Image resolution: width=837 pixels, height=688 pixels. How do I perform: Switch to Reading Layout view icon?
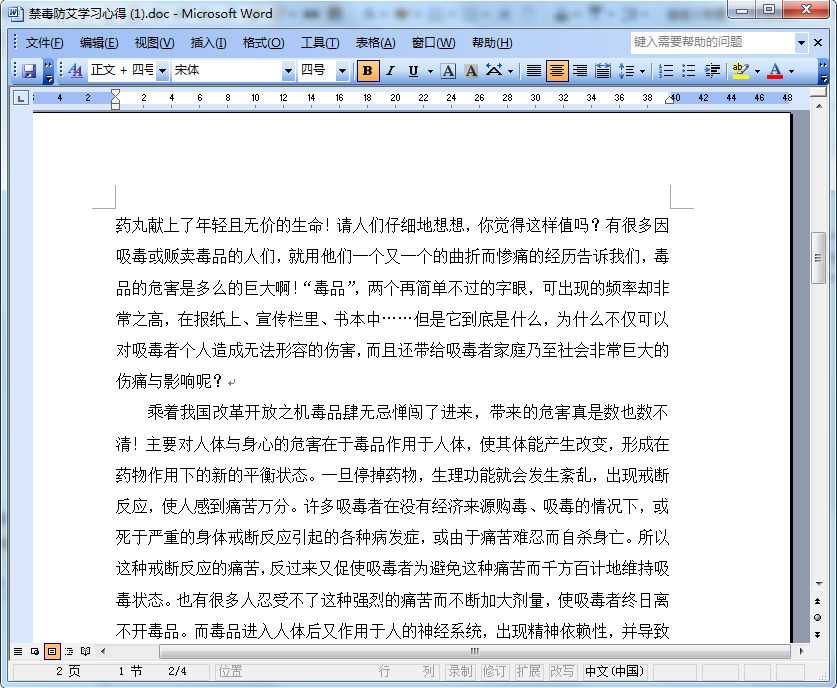pos(85,651)
